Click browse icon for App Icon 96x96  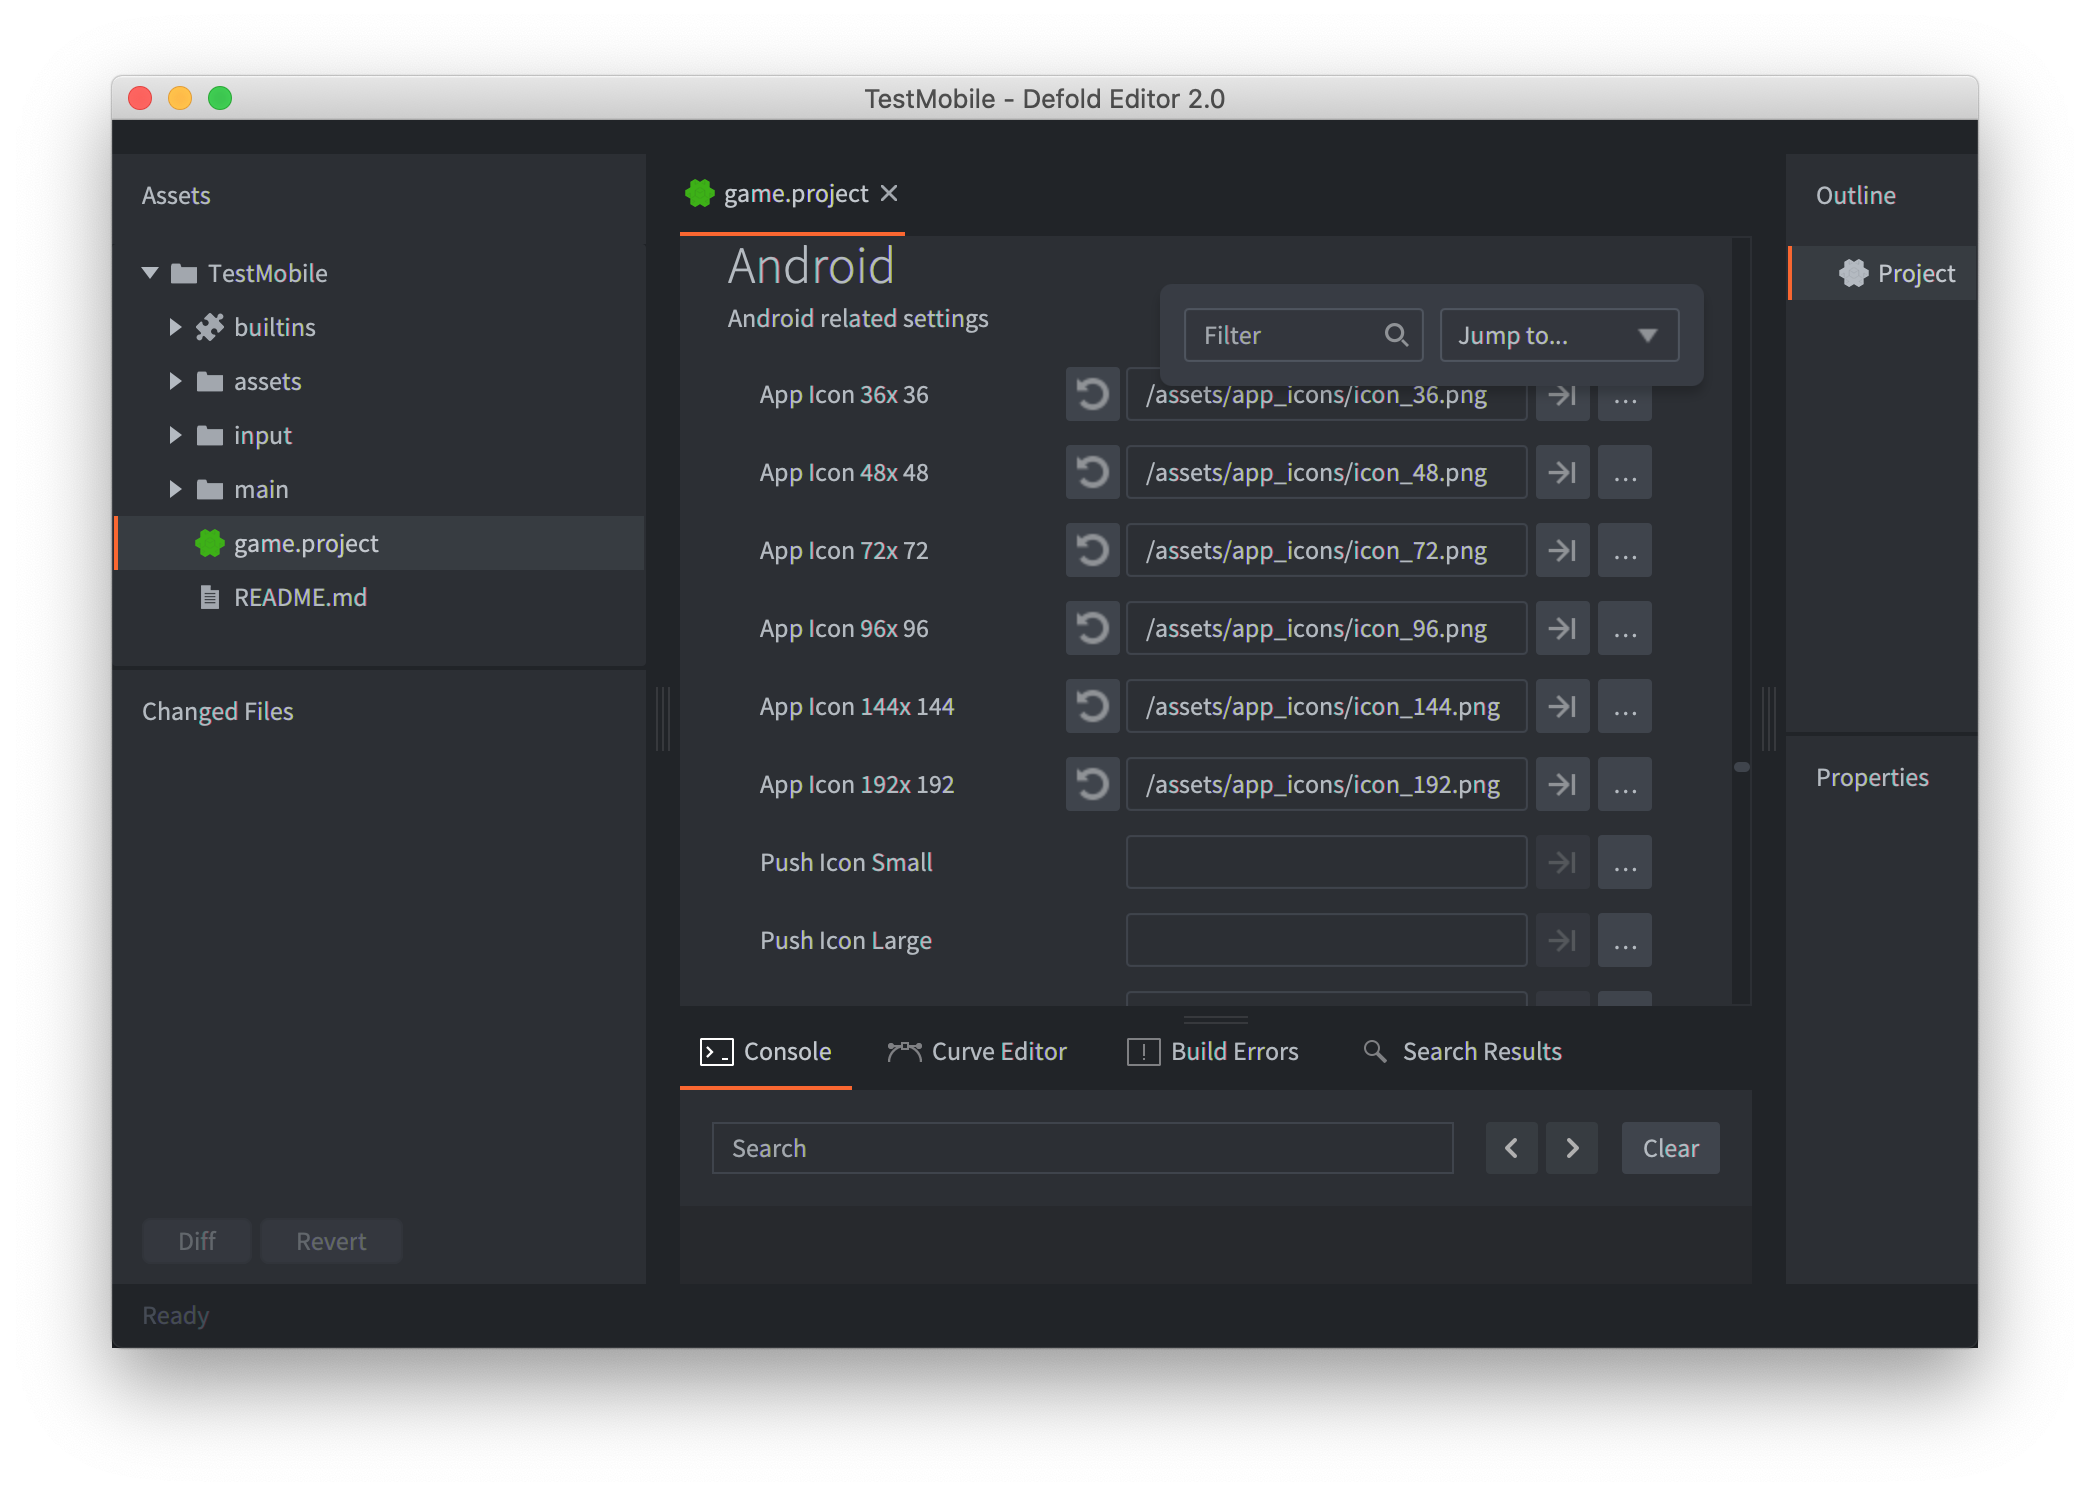[x=1625, y=628]
